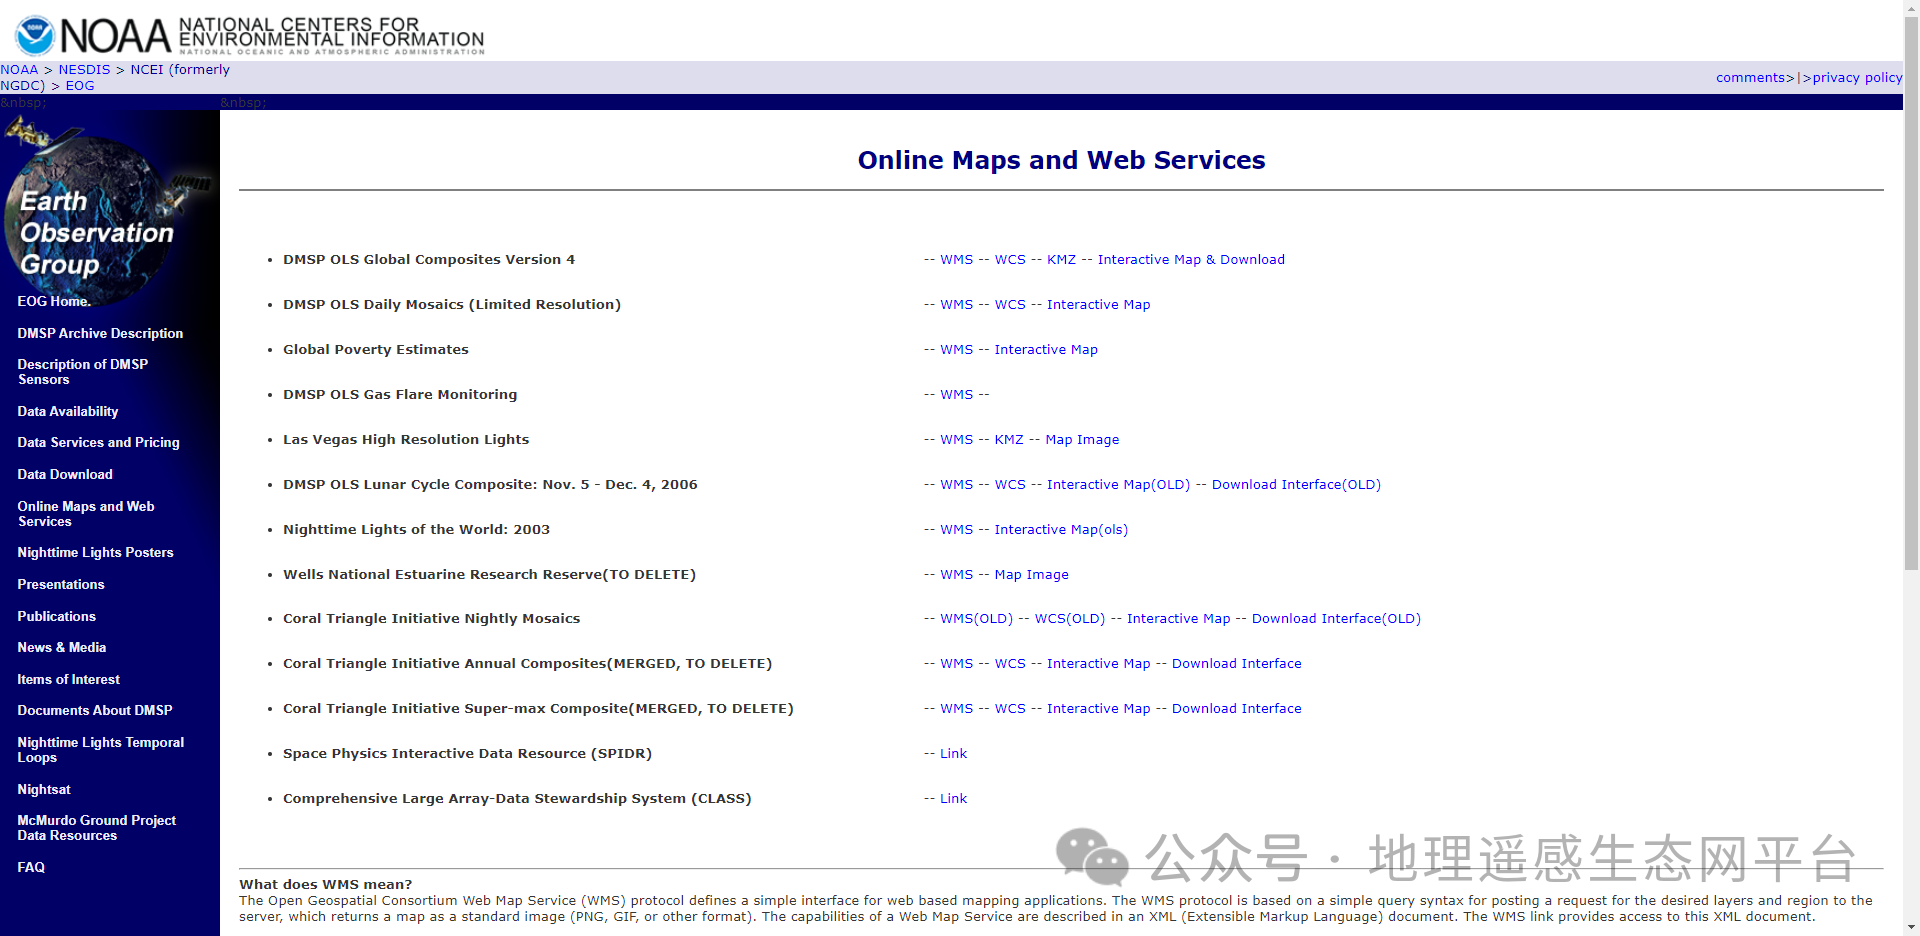
Task: Open WCS for Coral Triangle Super-max Composite
Action: [1010, 708]
